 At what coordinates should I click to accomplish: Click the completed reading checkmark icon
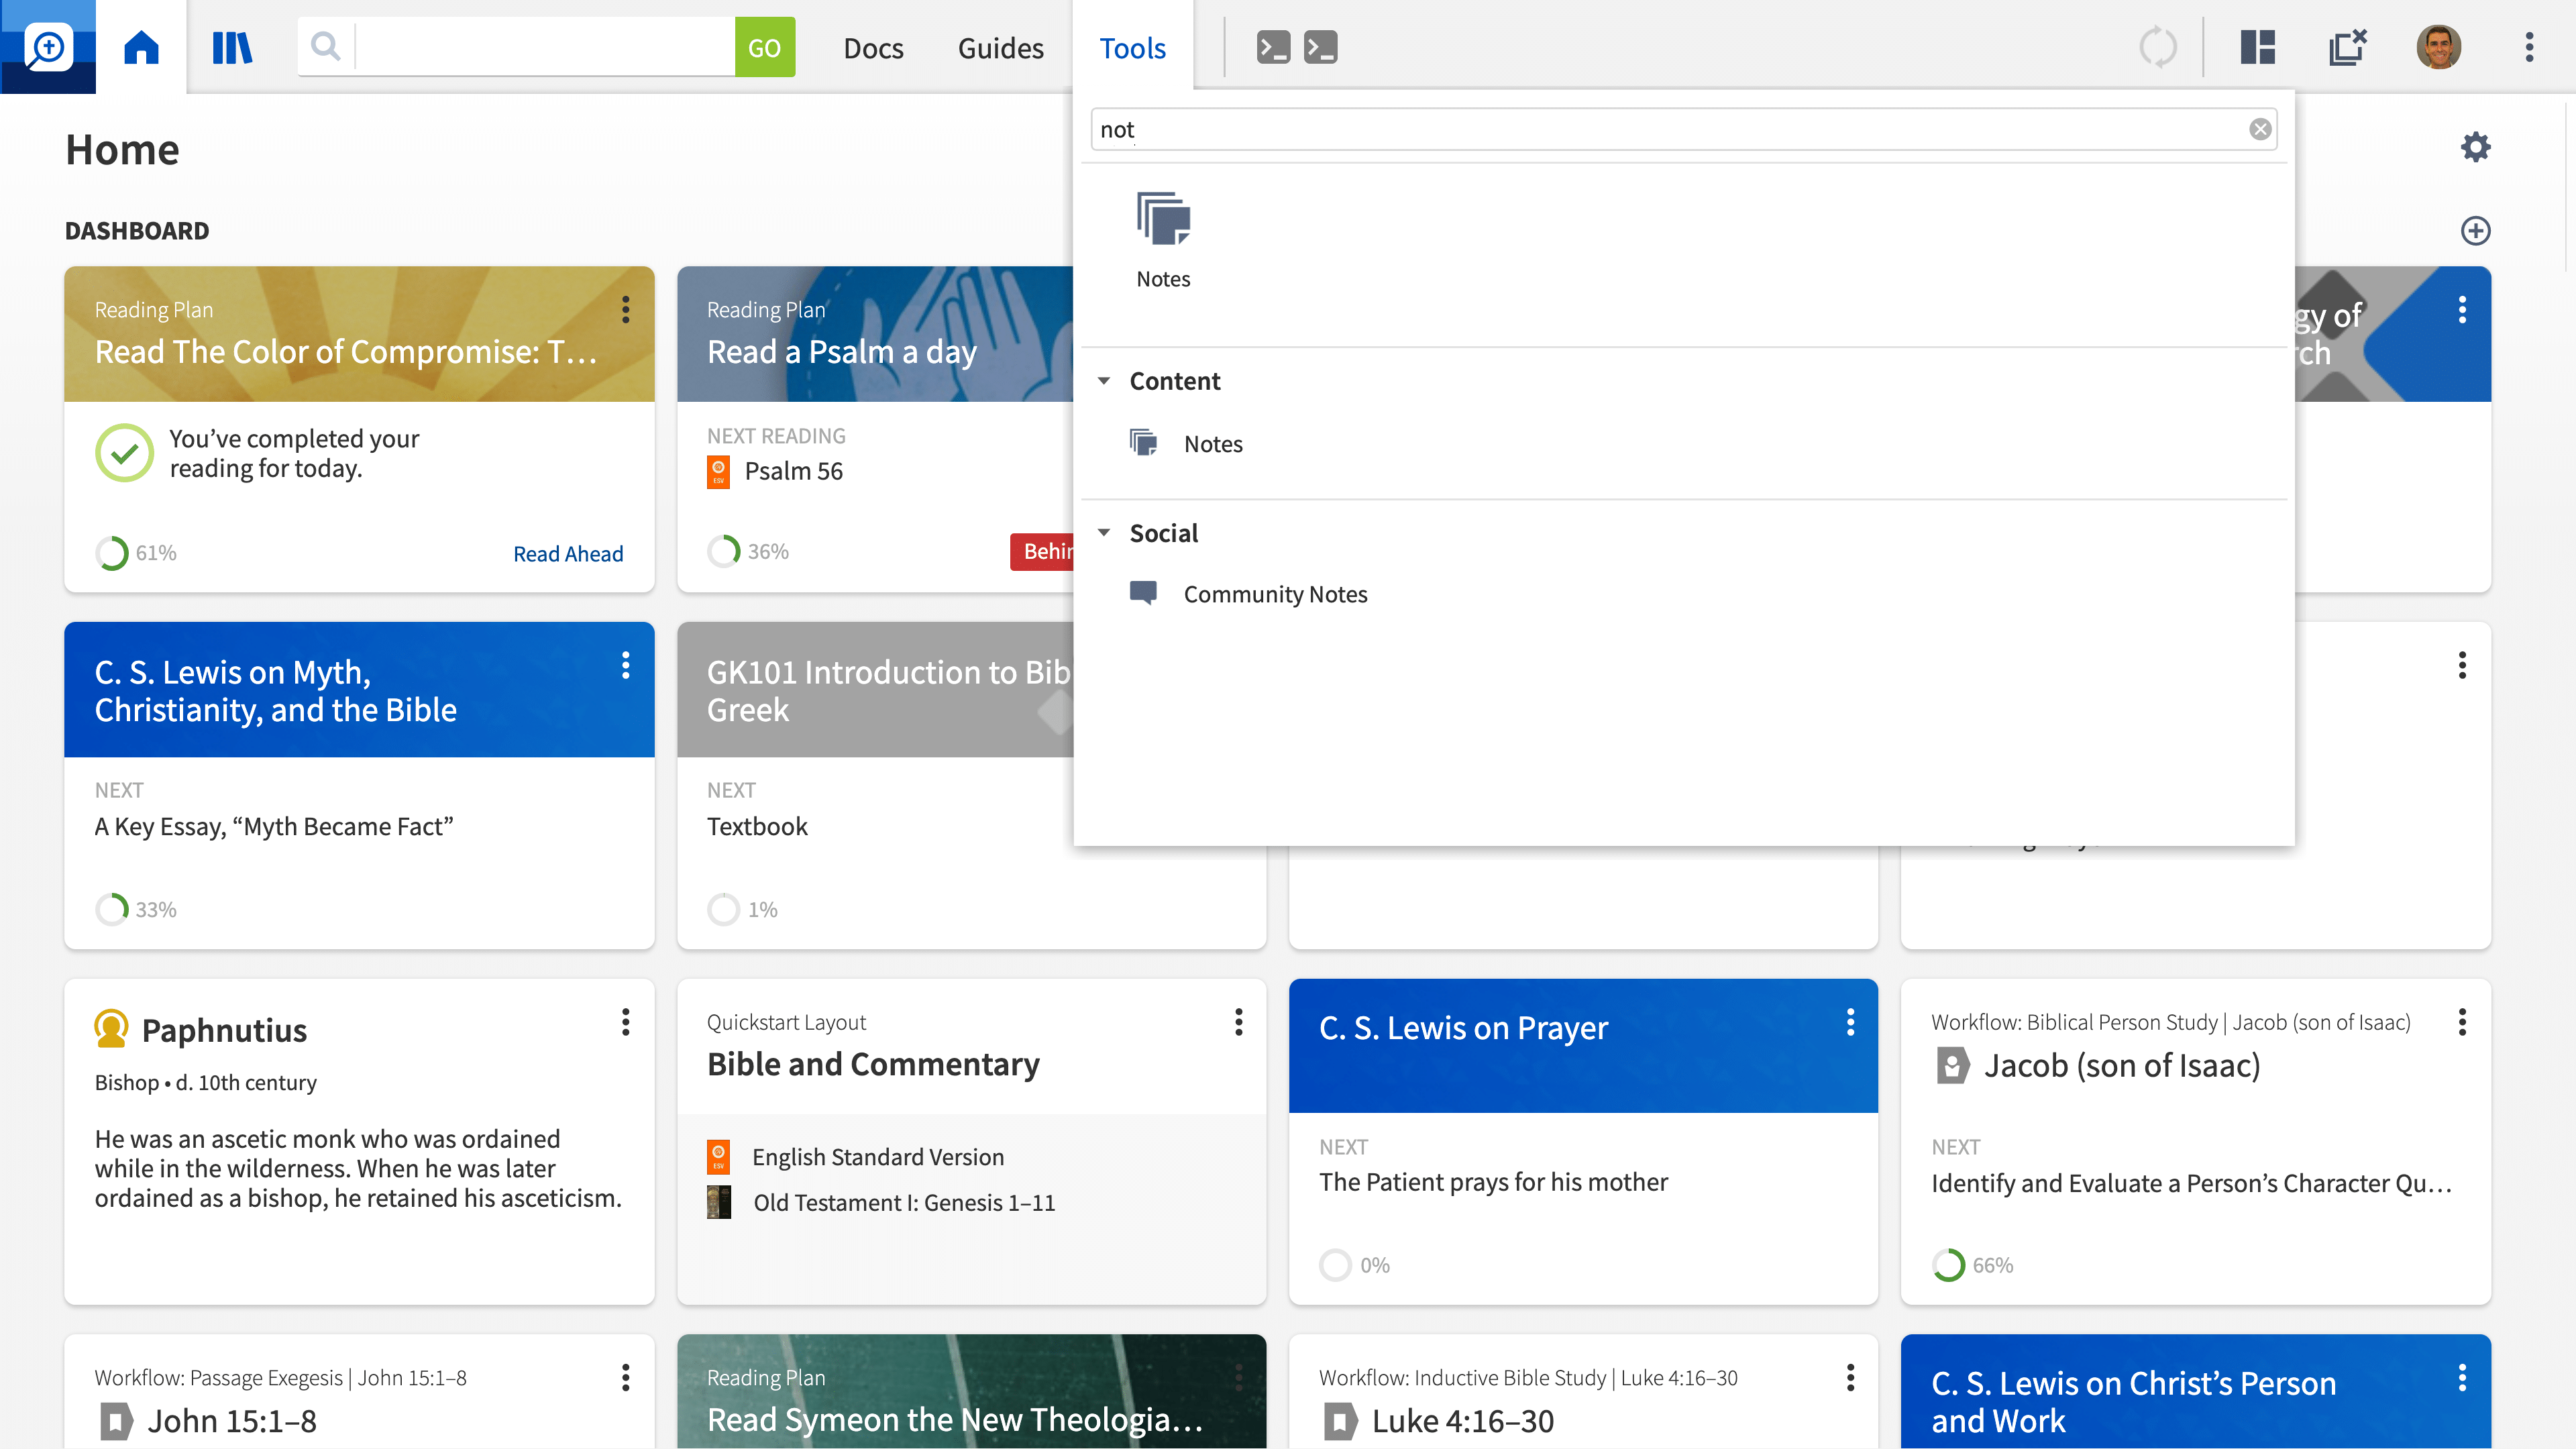point(124,453)
